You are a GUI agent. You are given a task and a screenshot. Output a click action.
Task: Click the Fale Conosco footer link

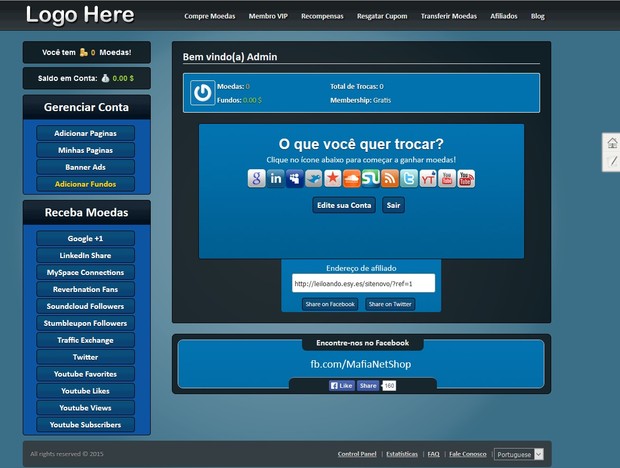coord(468,454)
